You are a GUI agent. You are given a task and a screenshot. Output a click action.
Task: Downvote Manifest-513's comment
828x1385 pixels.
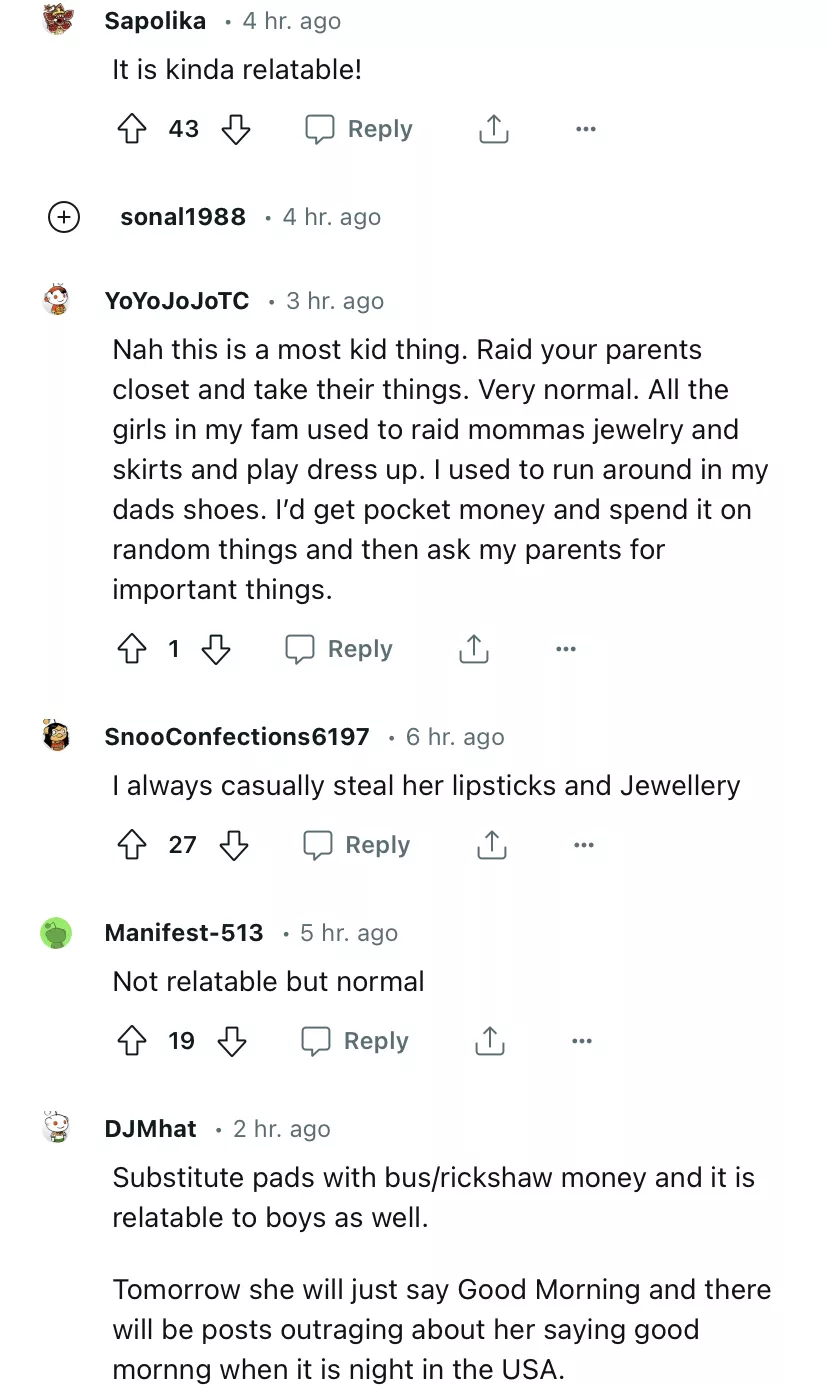[x=232, y=1041]
